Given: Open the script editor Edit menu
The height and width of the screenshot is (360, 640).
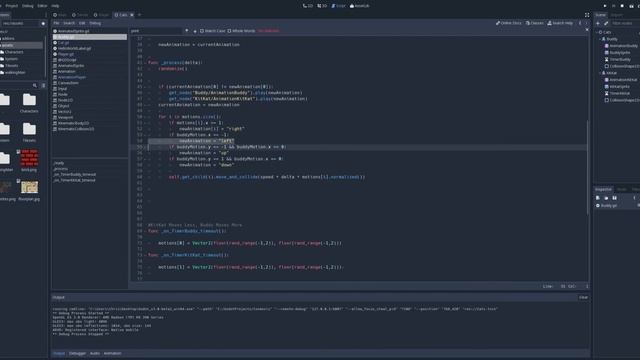Looking at the screenshot, I should pyautogui.click(x=82, y=23).
